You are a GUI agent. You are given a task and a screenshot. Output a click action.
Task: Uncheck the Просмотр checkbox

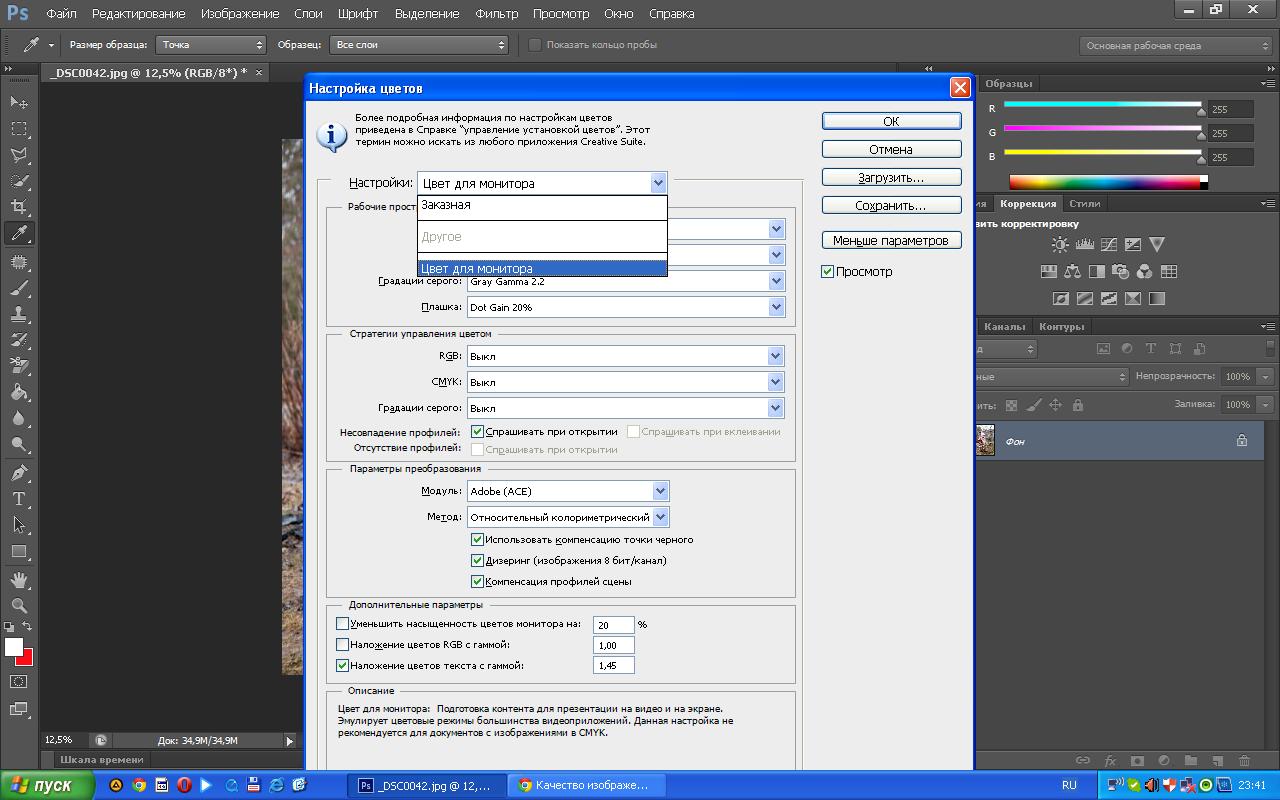[827, 271]
